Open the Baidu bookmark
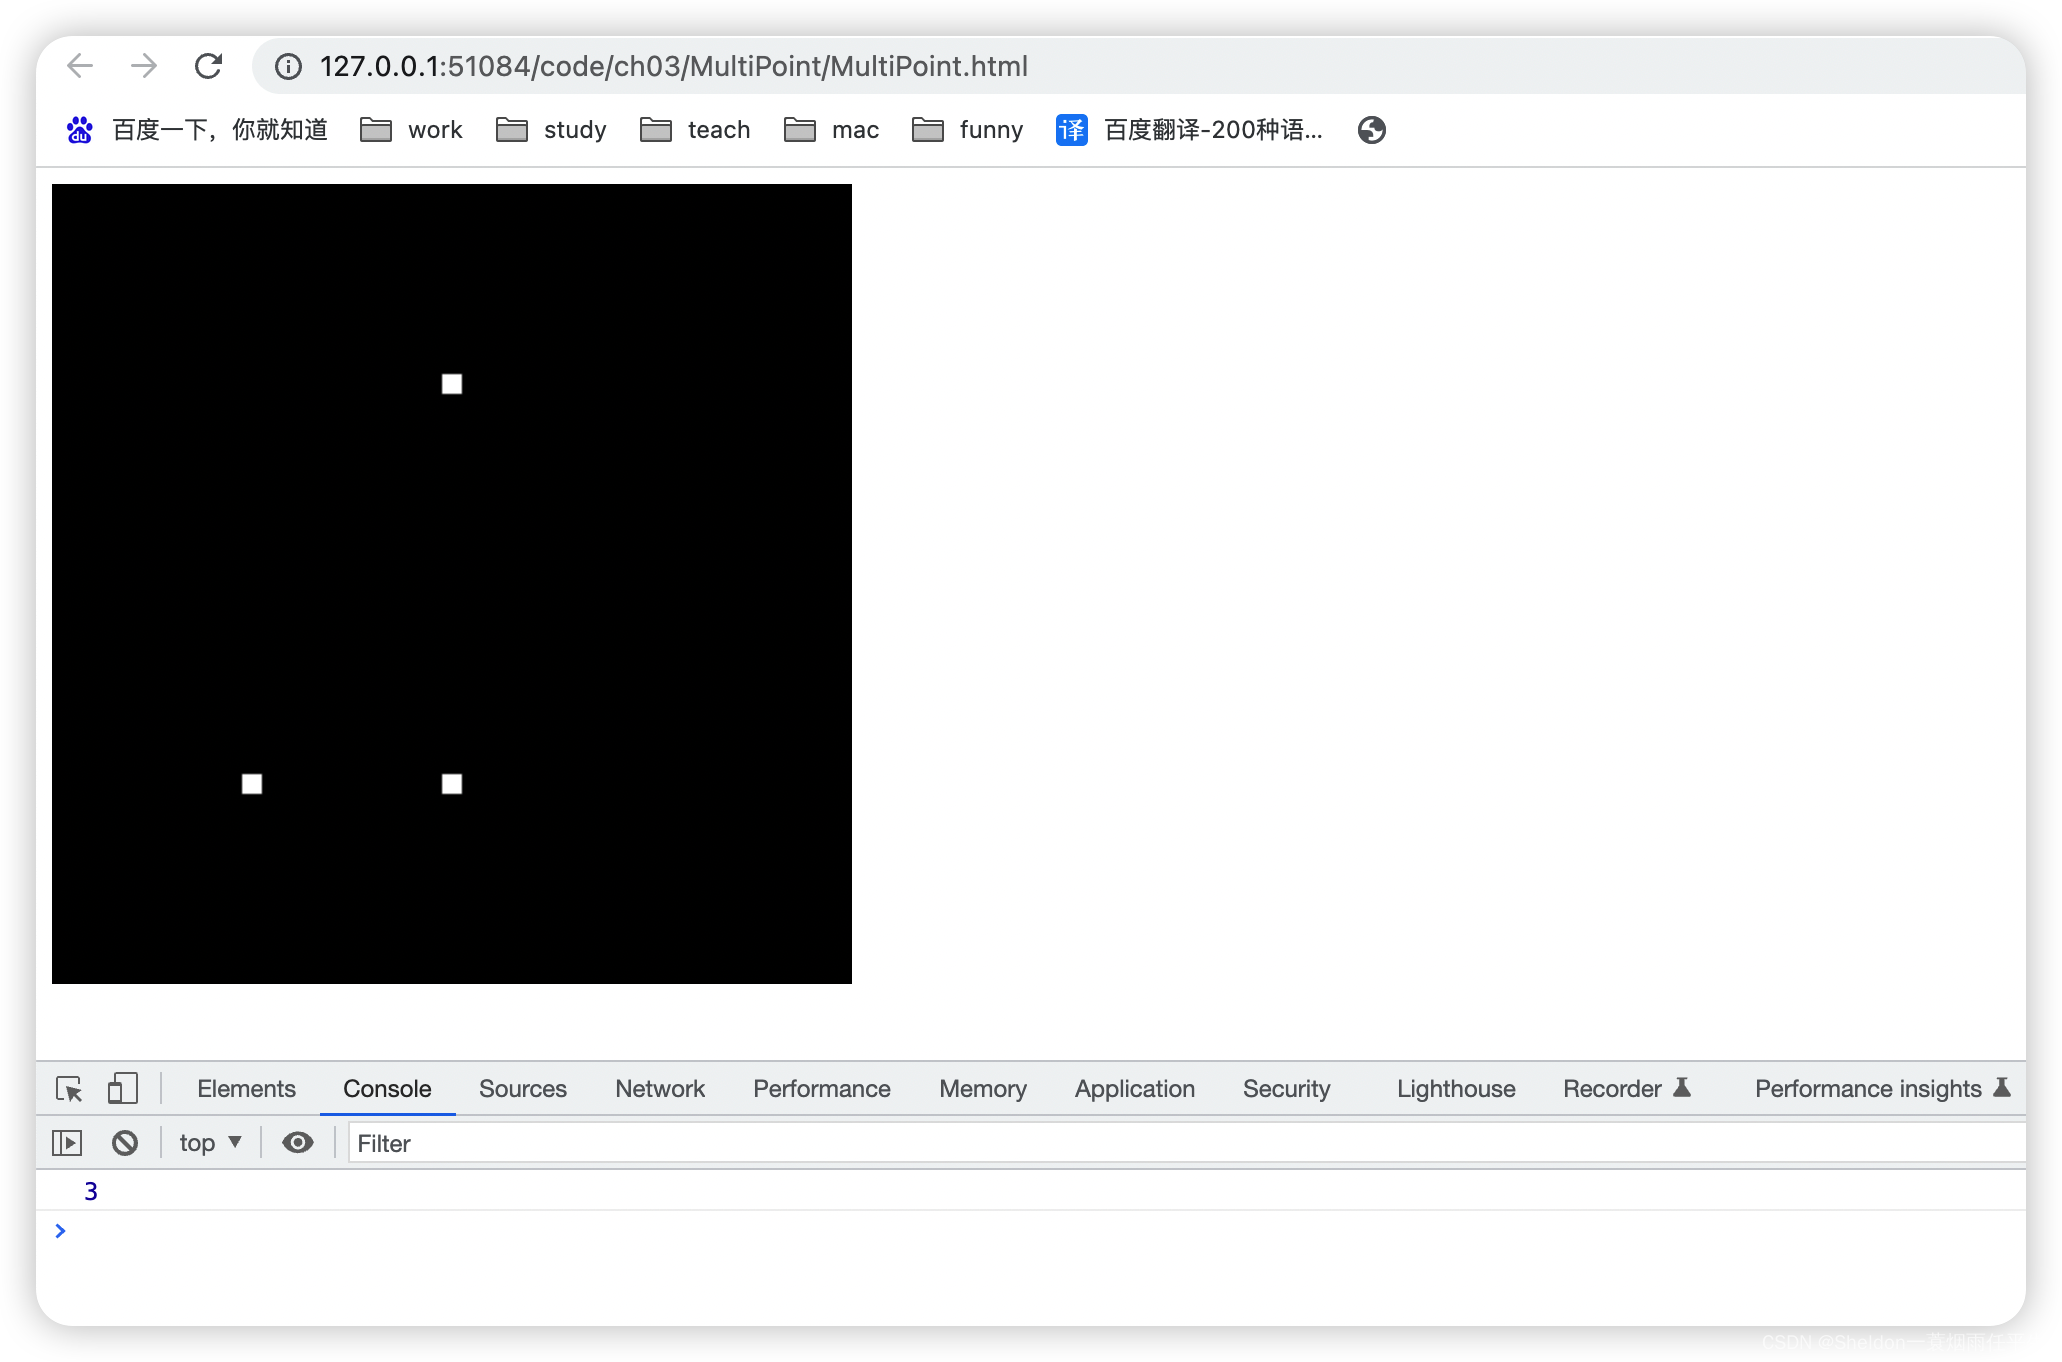The height and width of the screenshot is (1362, 2062). click(x=197, y=130)
